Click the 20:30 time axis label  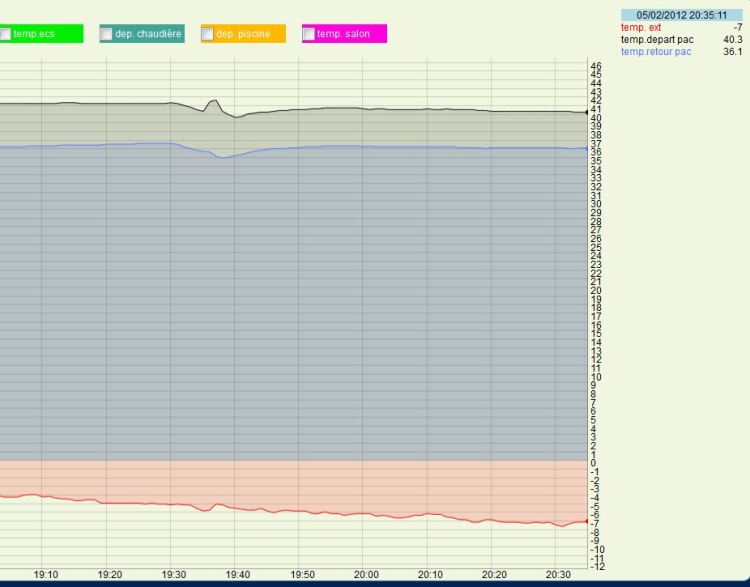click(x=559, y=575)
